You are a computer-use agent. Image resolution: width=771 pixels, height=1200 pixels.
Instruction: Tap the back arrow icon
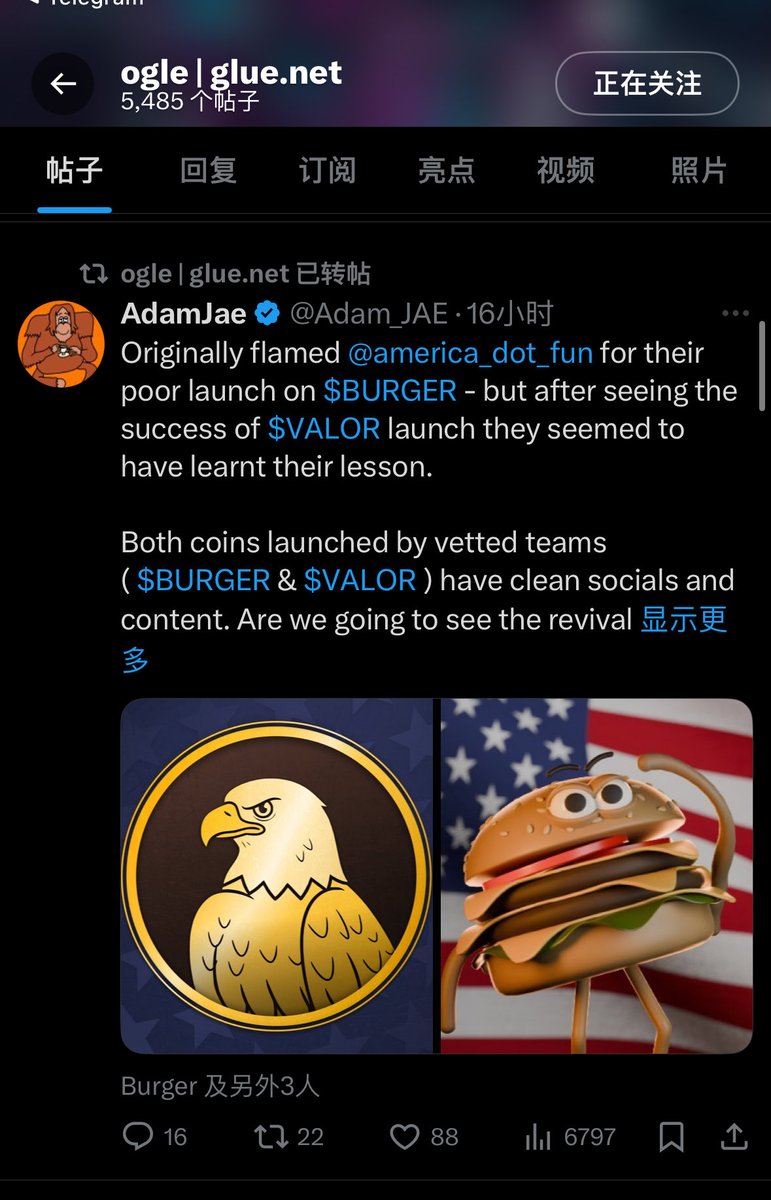pyautogui.click(x=63, y=84)
